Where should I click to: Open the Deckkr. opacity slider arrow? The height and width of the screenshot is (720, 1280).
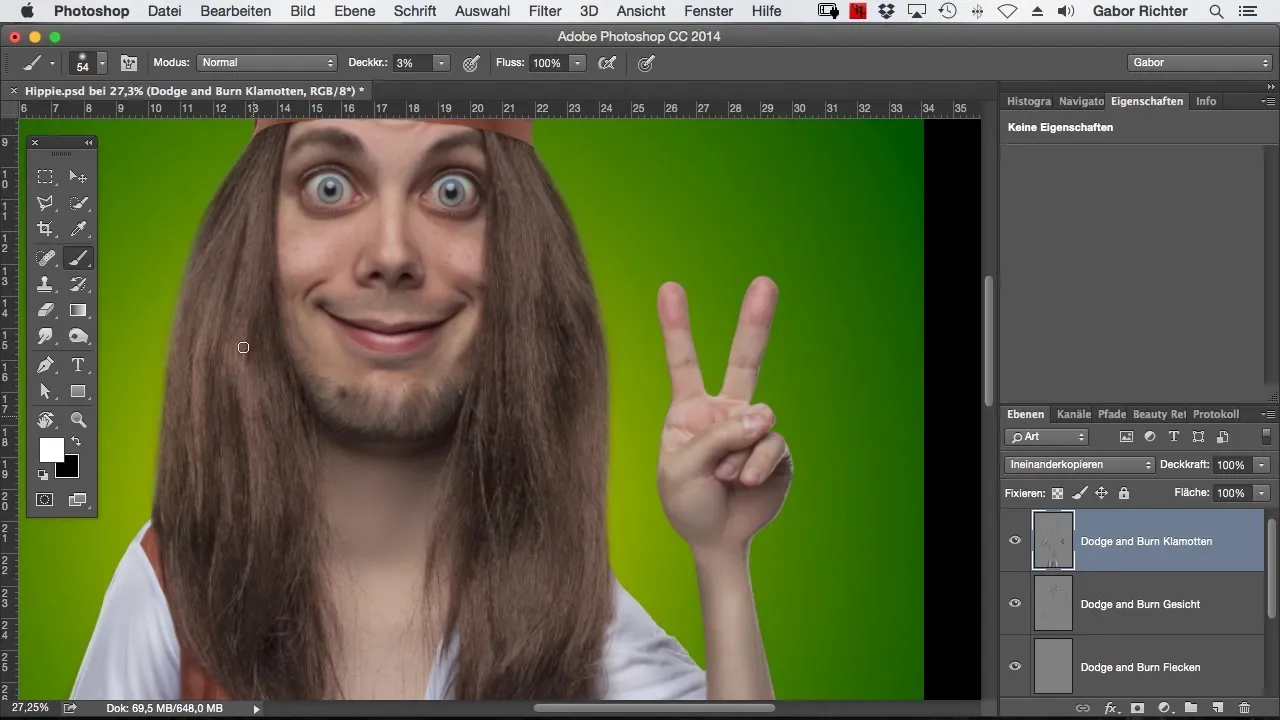point(441,63)
